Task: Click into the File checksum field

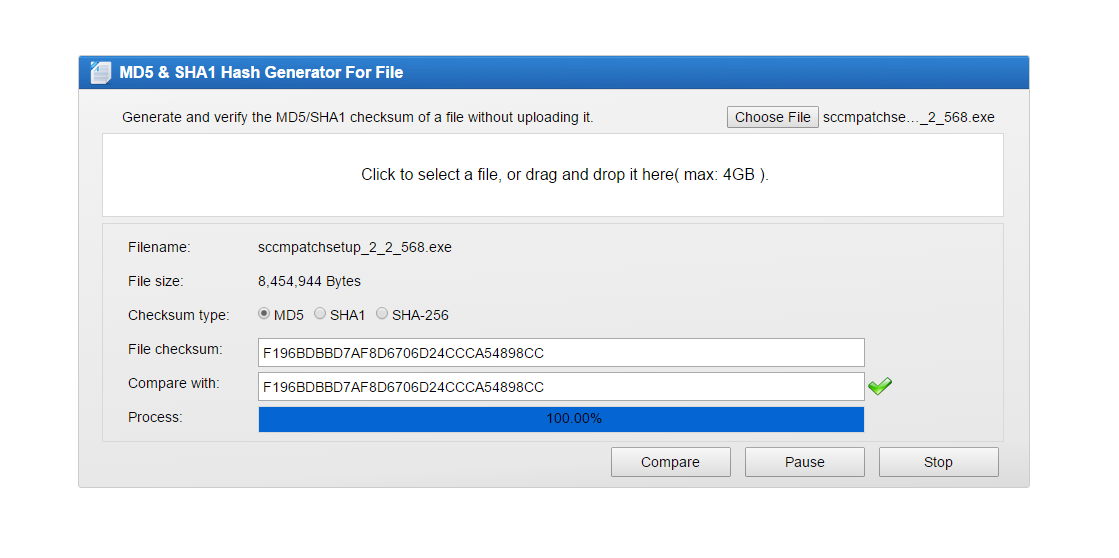Action: pyautogui.click(x=561, y=352)
